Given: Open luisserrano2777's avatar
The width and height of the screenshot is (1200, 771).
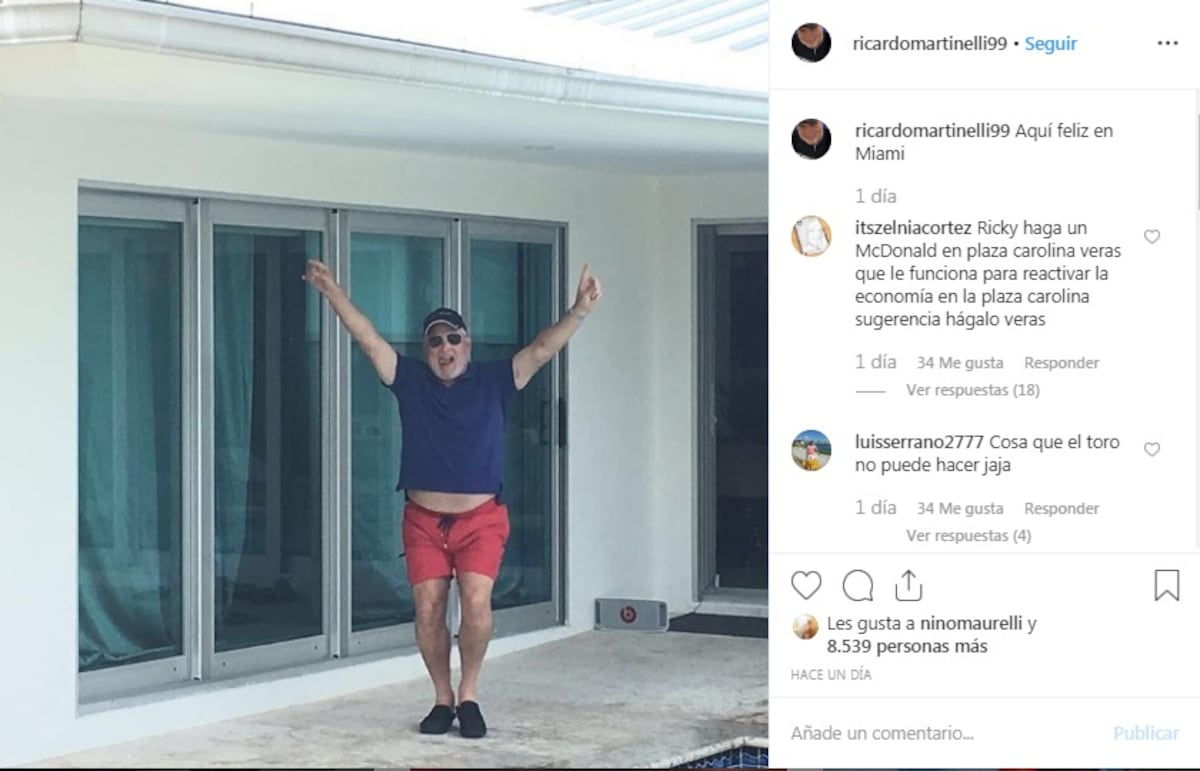Looking at the screenshot, I should (811, 450).
